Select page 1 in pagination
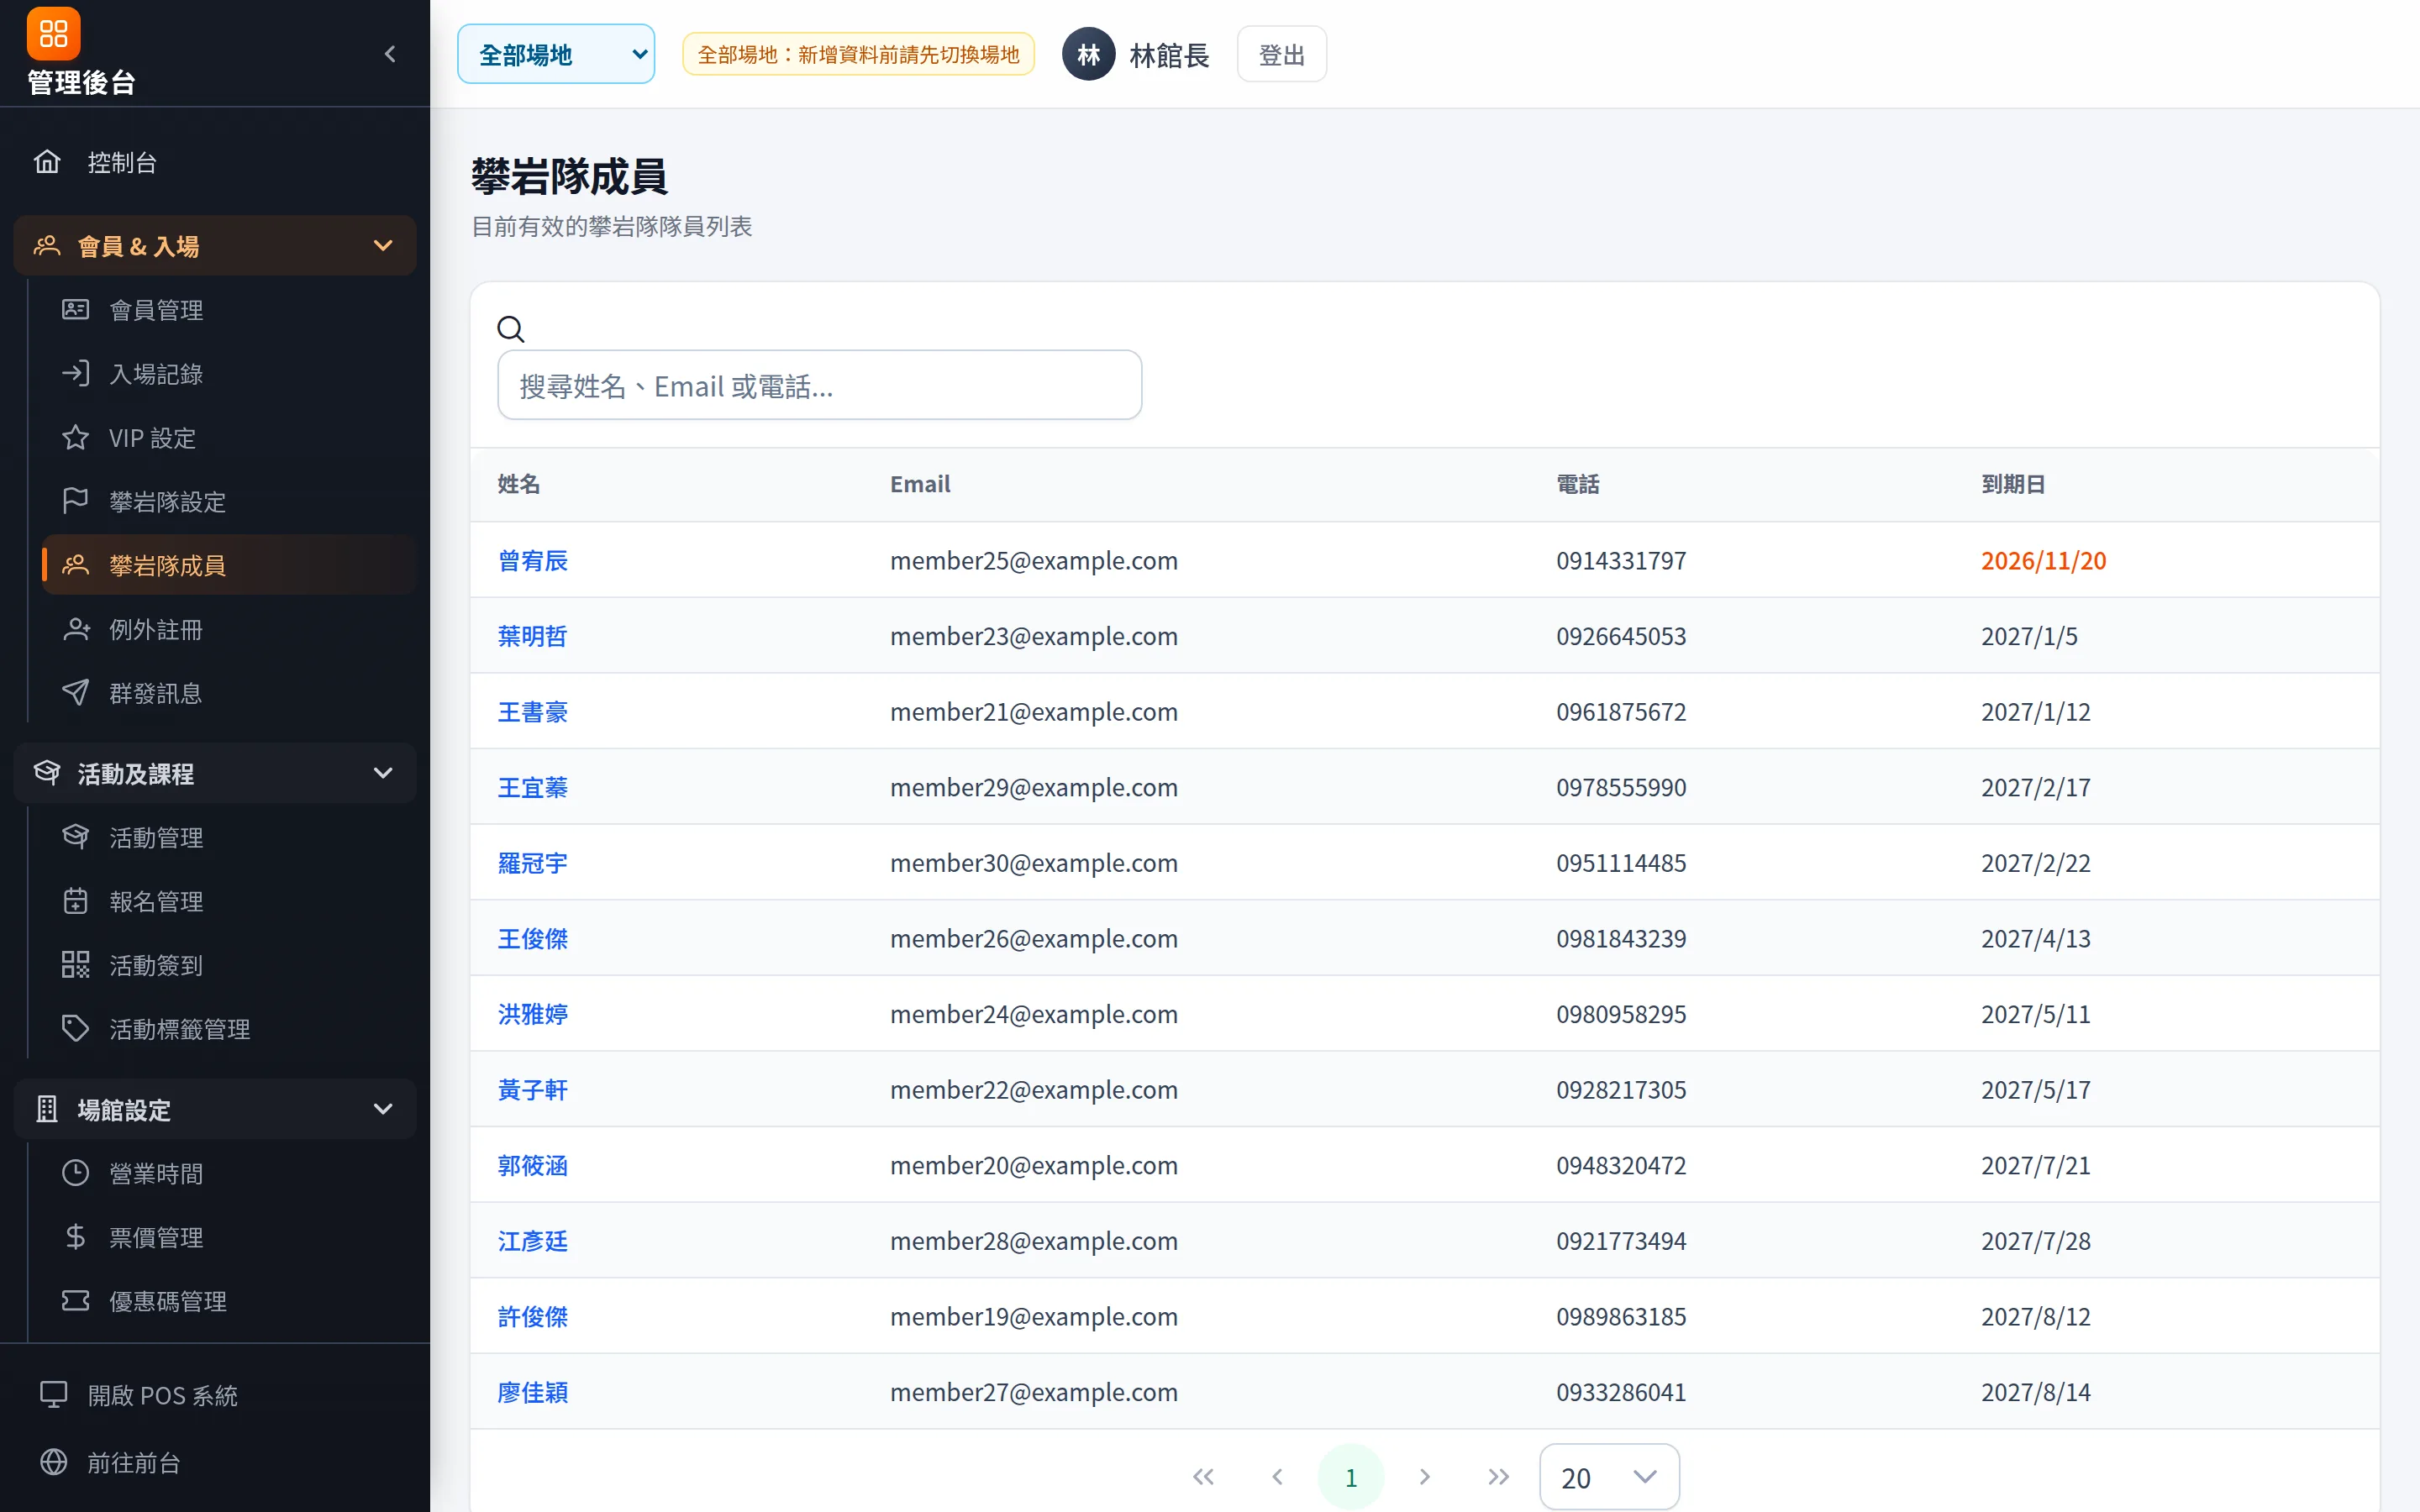2420x1512 pixels. pyautogui.click(x=1351, y=1477)
